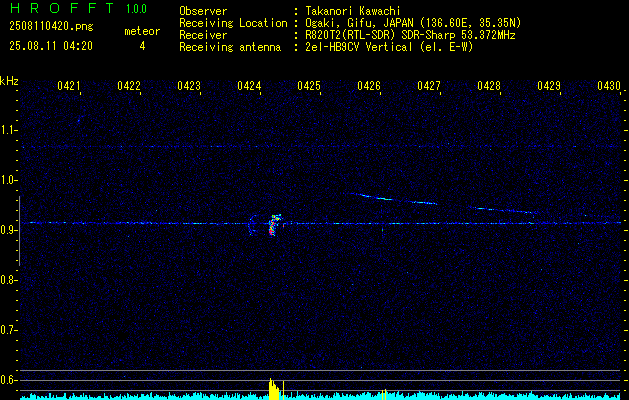Click the 0425 time axis label
The image size is (629, 400).
[309, 85]
